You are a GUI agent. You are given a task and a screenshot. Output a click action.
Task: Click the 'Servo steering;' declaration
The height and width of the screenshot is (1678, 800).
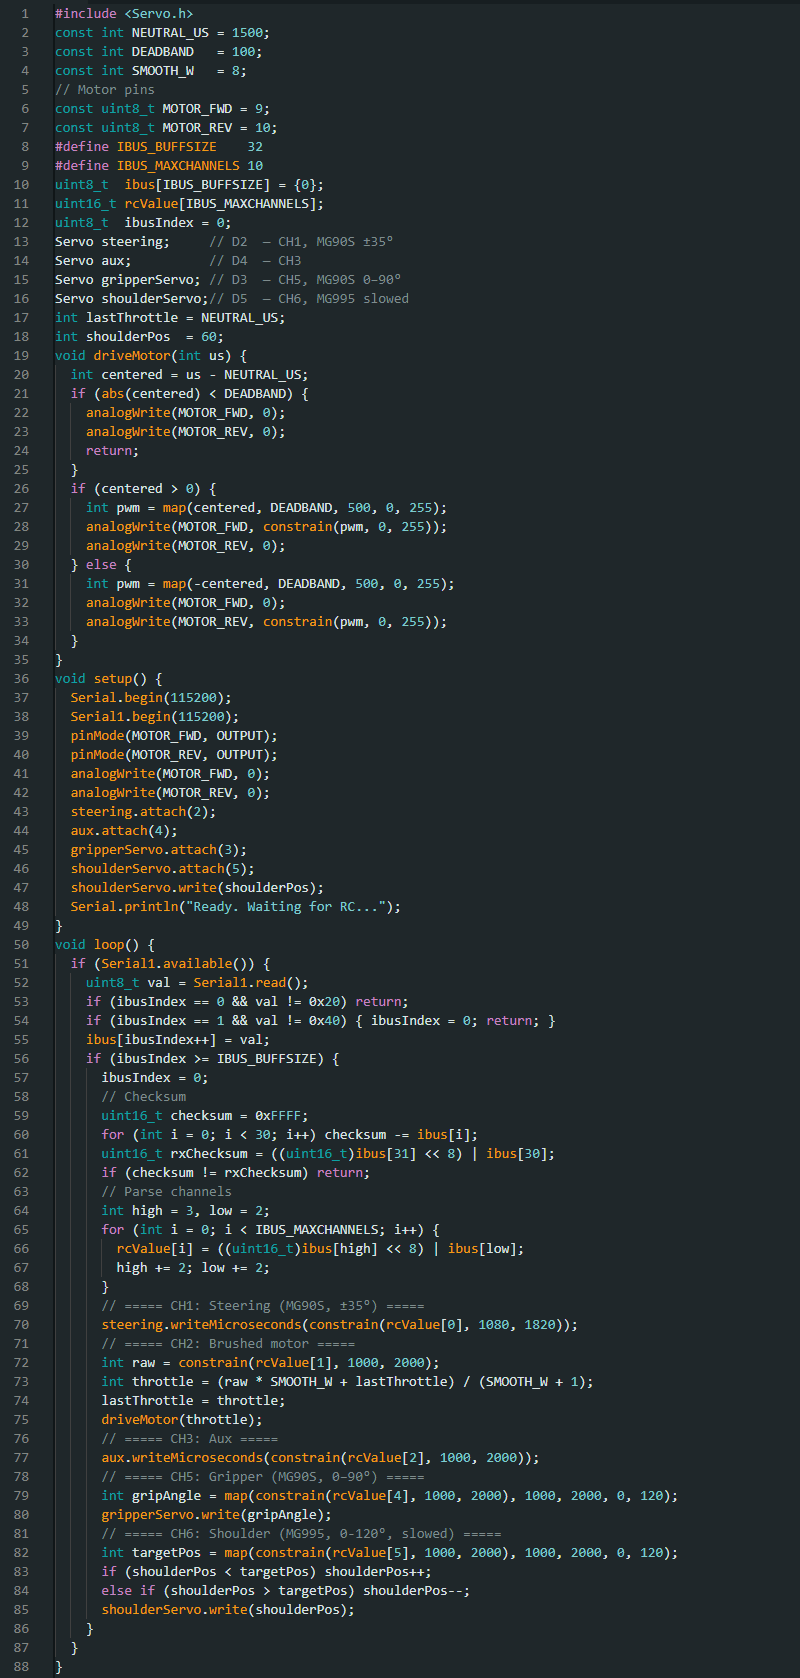[x=112, y=242]
